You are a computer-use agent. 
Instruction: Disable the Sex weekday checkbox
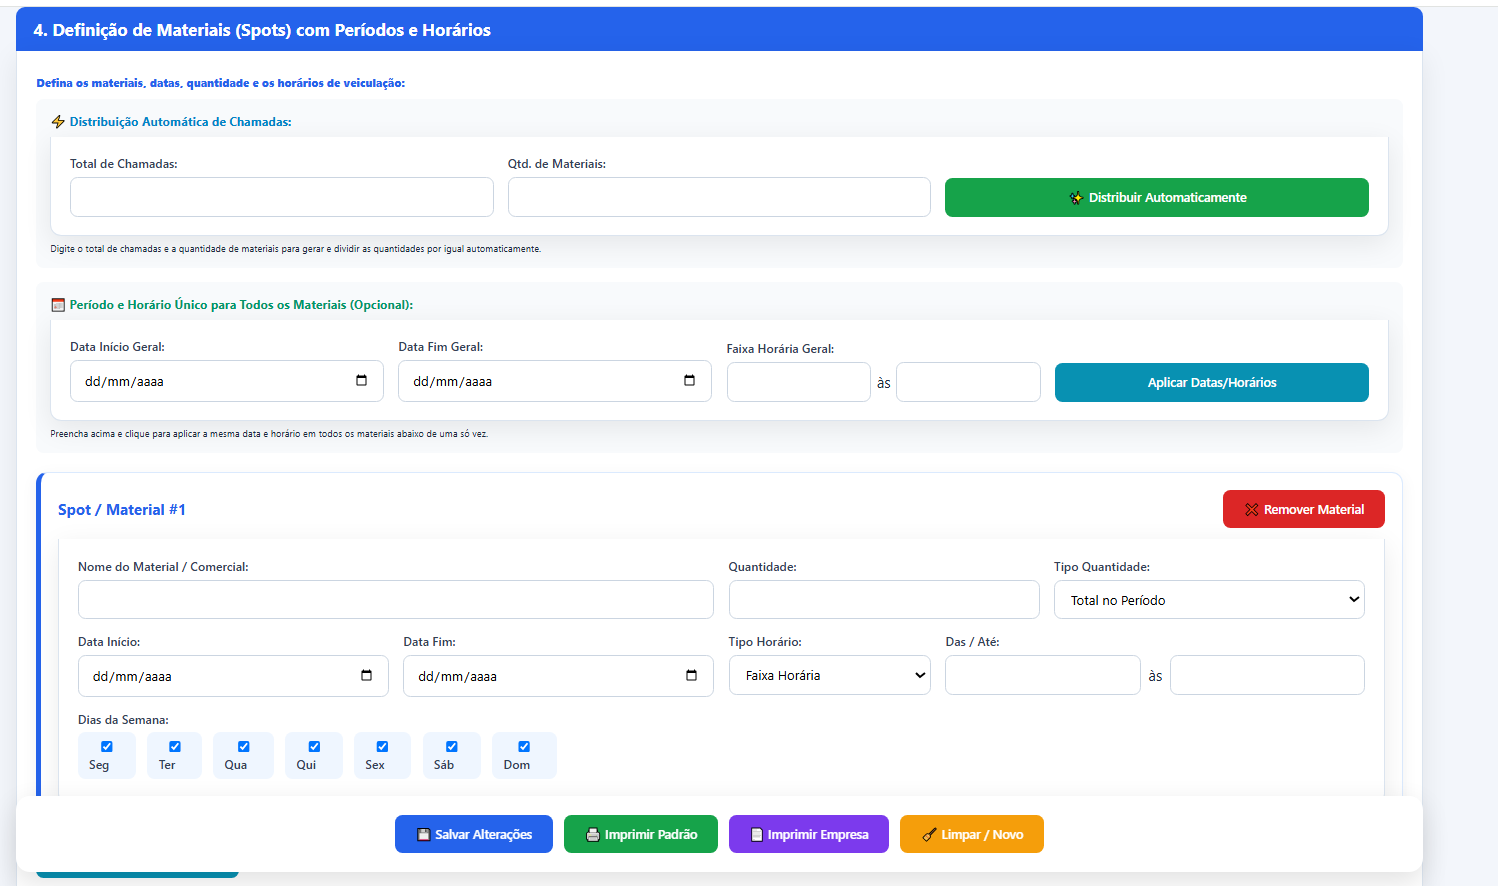[382, 746]
